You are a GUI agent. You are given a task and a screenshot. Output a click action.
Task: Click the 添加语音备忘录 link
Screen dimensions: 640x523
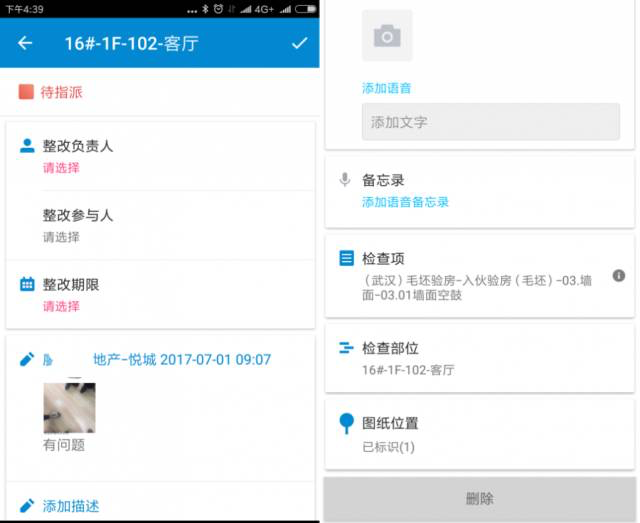[x=405, y=202]
